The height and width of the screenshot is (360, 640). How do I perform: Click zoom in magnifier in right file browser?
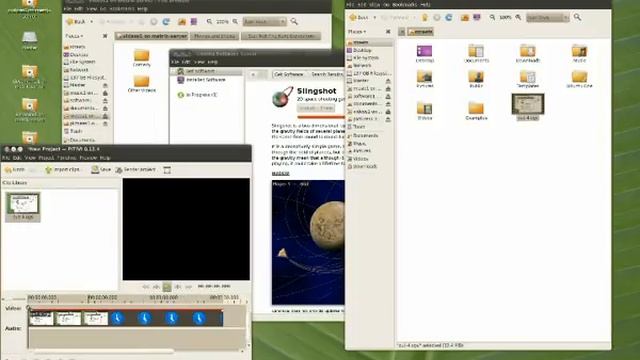tap(518, 18)
